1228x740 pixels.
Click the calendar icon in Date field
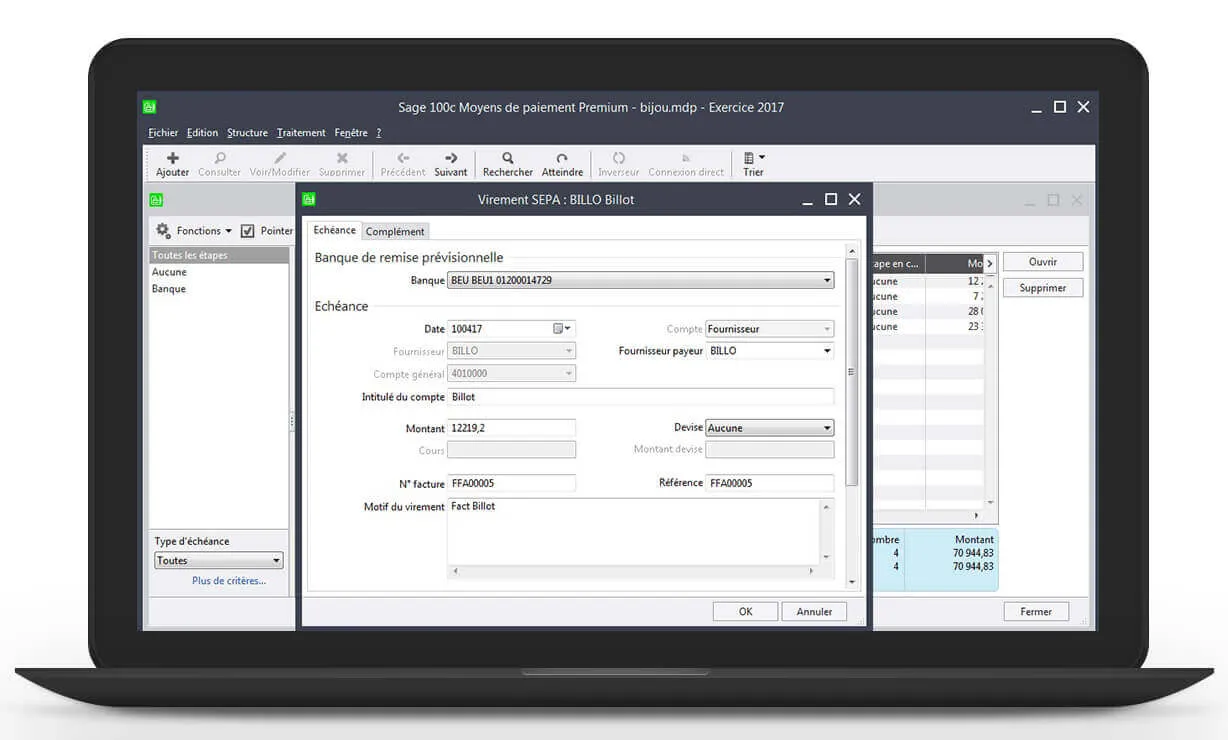(x=559, y=329)
